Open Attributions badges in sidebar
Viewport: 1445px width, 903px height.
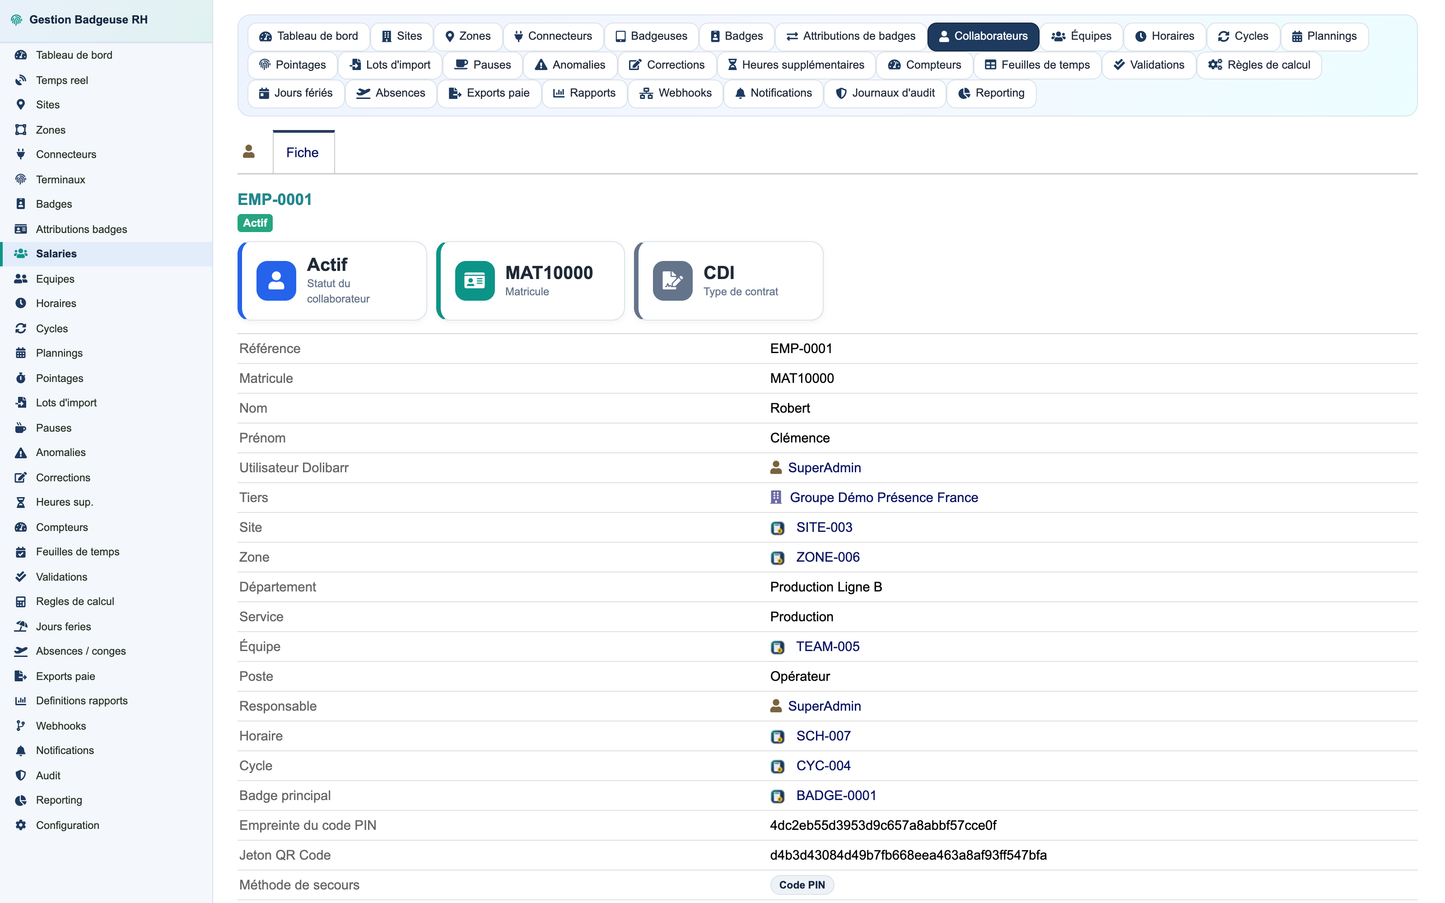coord(106,229)
